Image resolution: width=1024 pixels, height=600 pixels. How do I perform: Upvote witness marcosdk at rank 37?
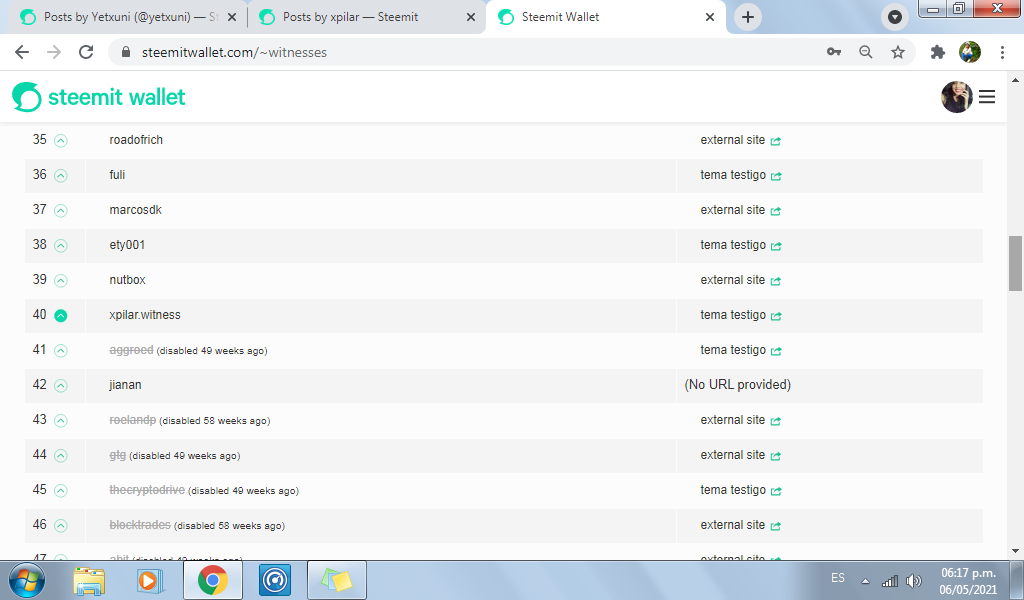61,210
